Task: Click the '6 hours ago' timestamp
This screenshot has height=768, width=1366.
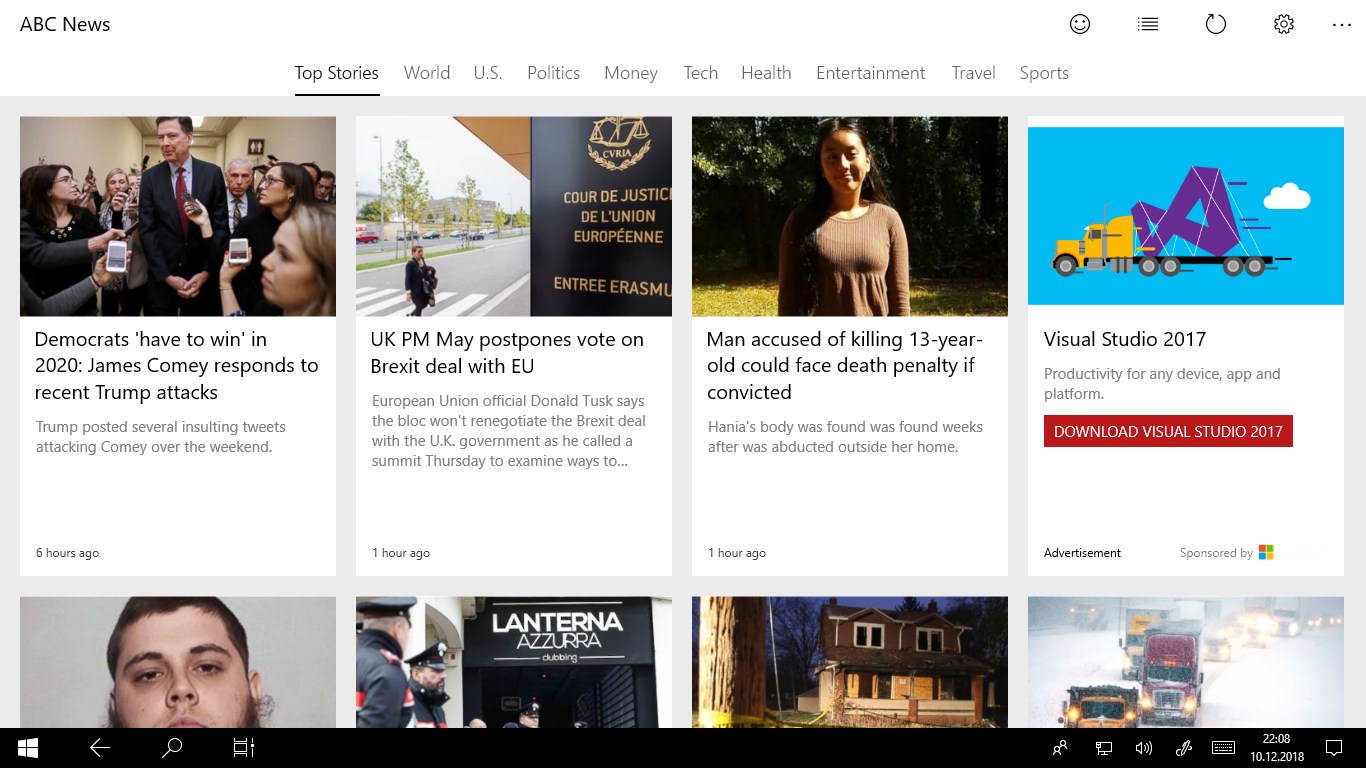Action: coord(68,553)
